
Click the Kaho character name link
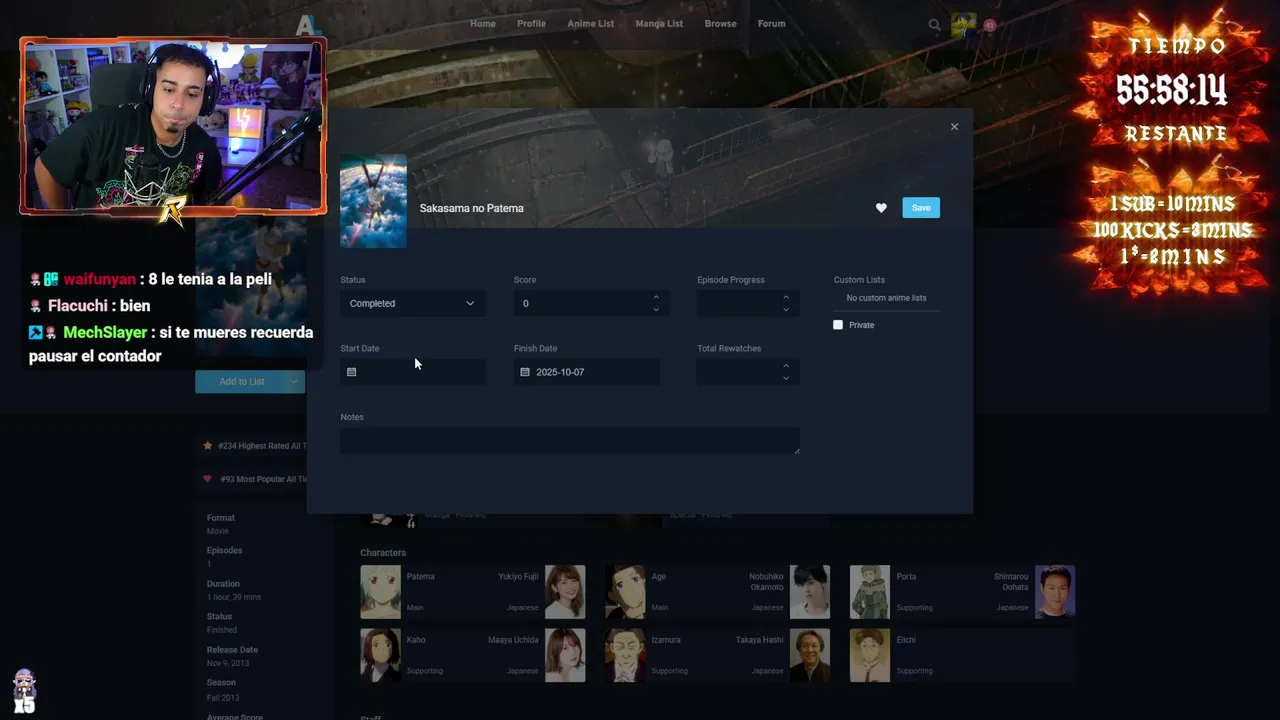click(x=416, y=640)
